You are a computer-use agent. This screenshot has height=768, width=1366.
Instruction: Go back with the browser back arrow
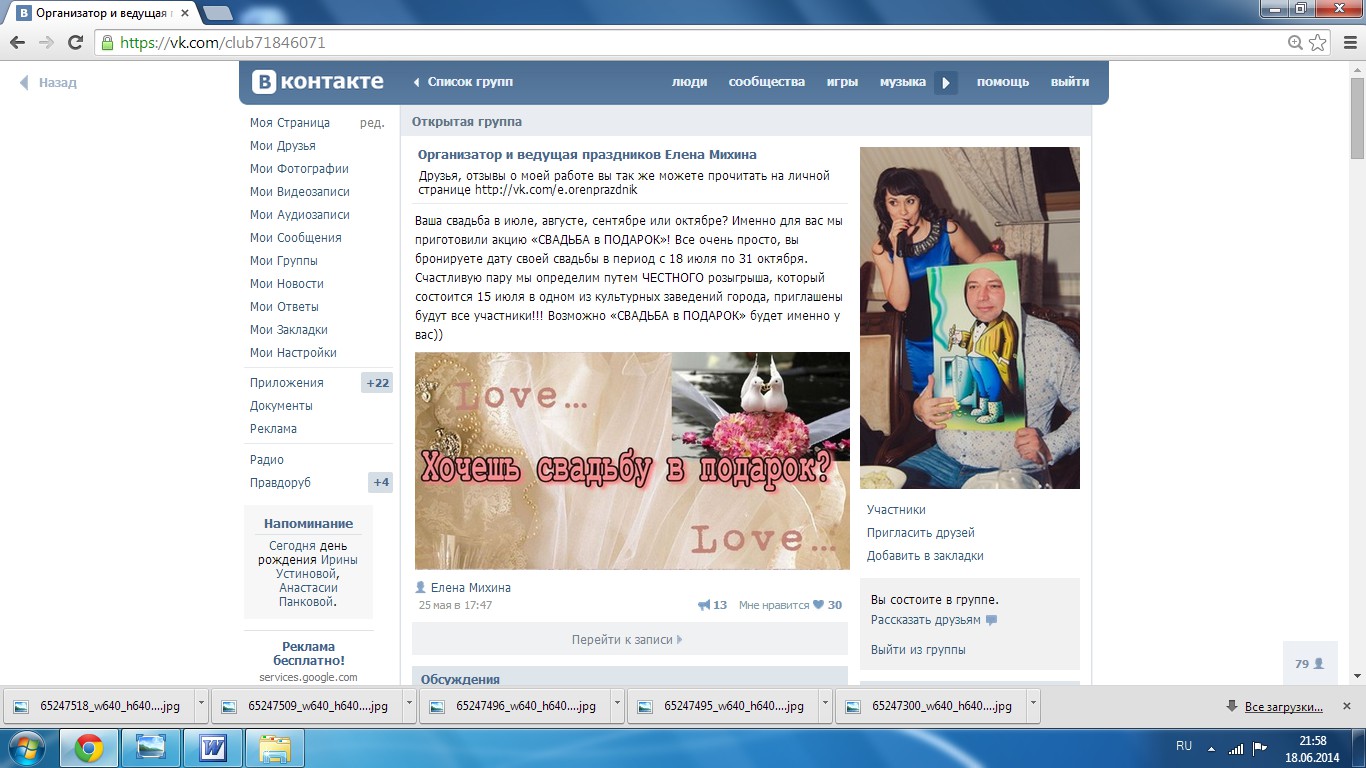pyautogui.click(x=18, y=43)
